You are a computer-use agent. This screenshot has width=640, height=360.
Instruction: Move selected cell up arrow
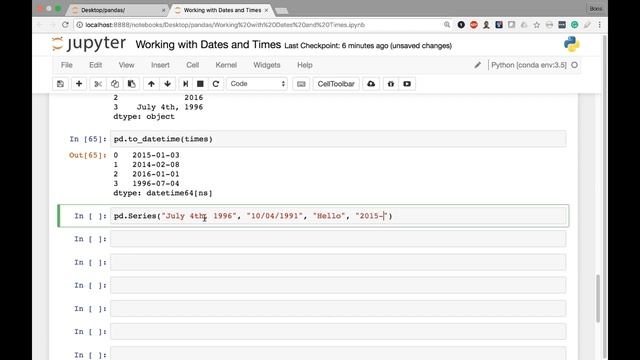tap(151, 84)
